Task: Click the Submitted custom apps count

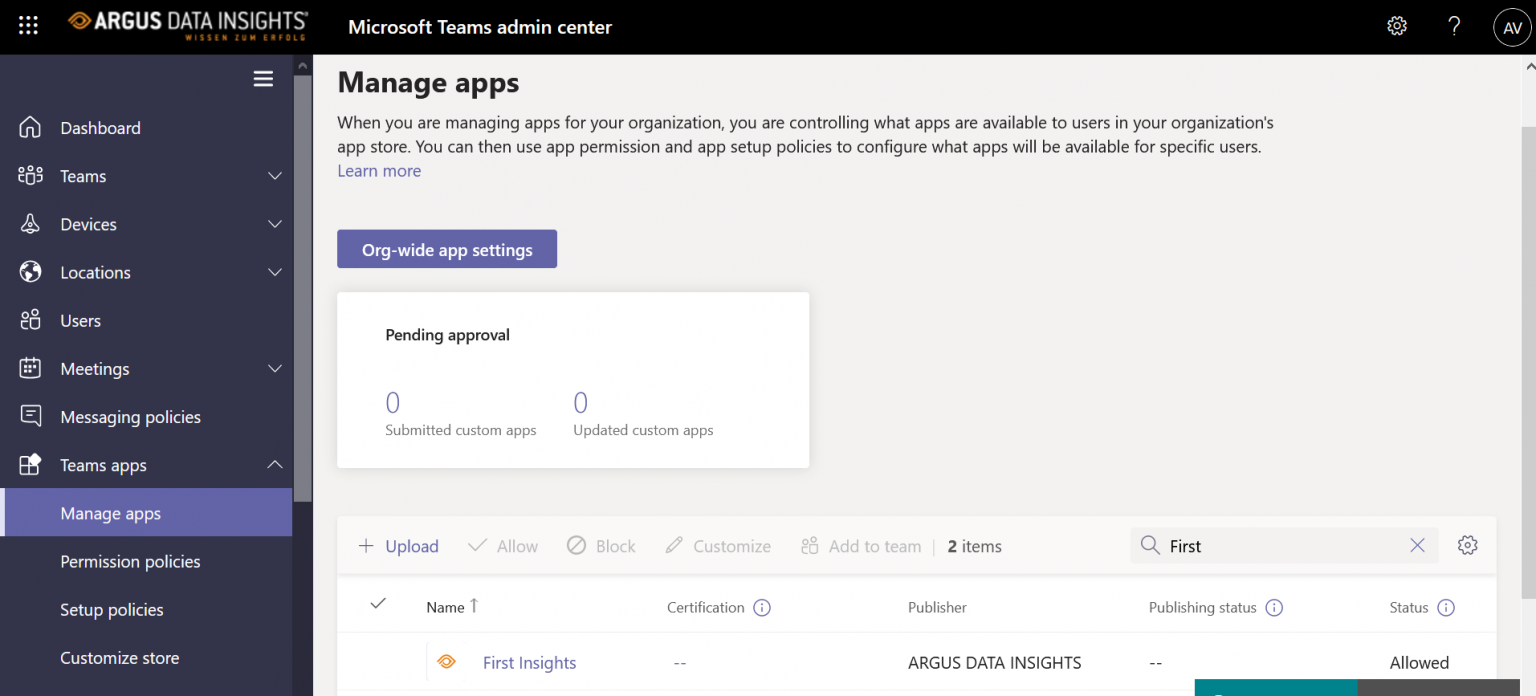Action: tap(393, 403)
